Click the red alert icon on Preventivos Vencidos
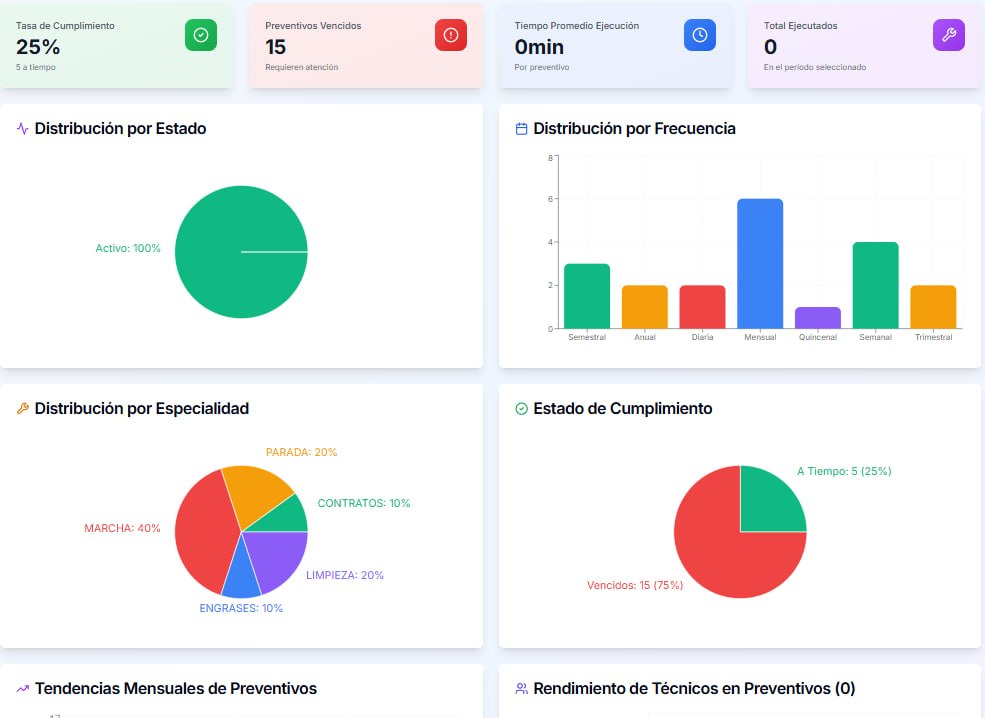Screen dimensions: 985x718 click(x=450, y=35)
